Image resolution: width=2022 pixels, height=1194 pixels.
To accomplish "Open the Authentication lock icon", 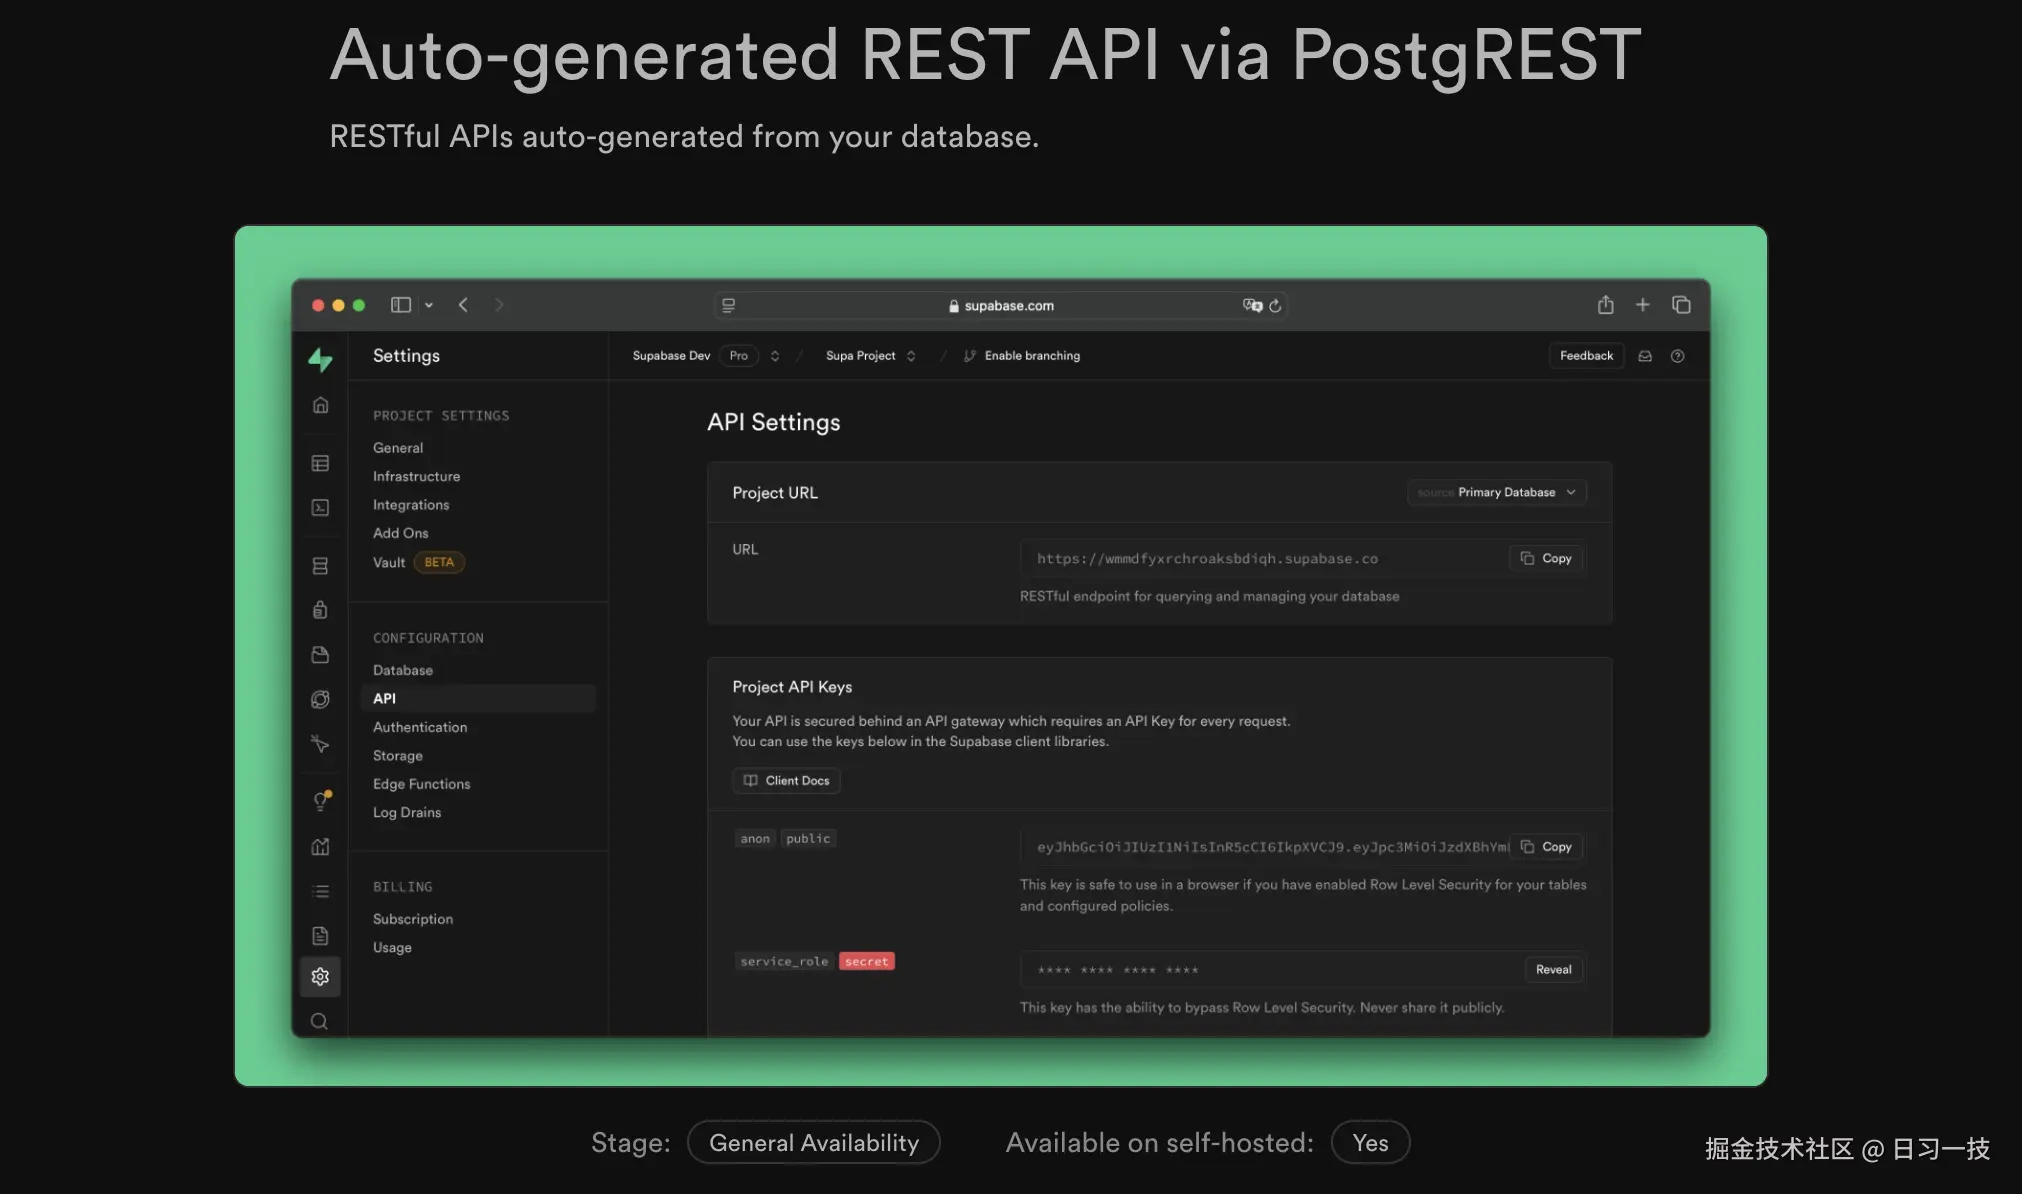I will pyautogui.click(x=320, y=610).
